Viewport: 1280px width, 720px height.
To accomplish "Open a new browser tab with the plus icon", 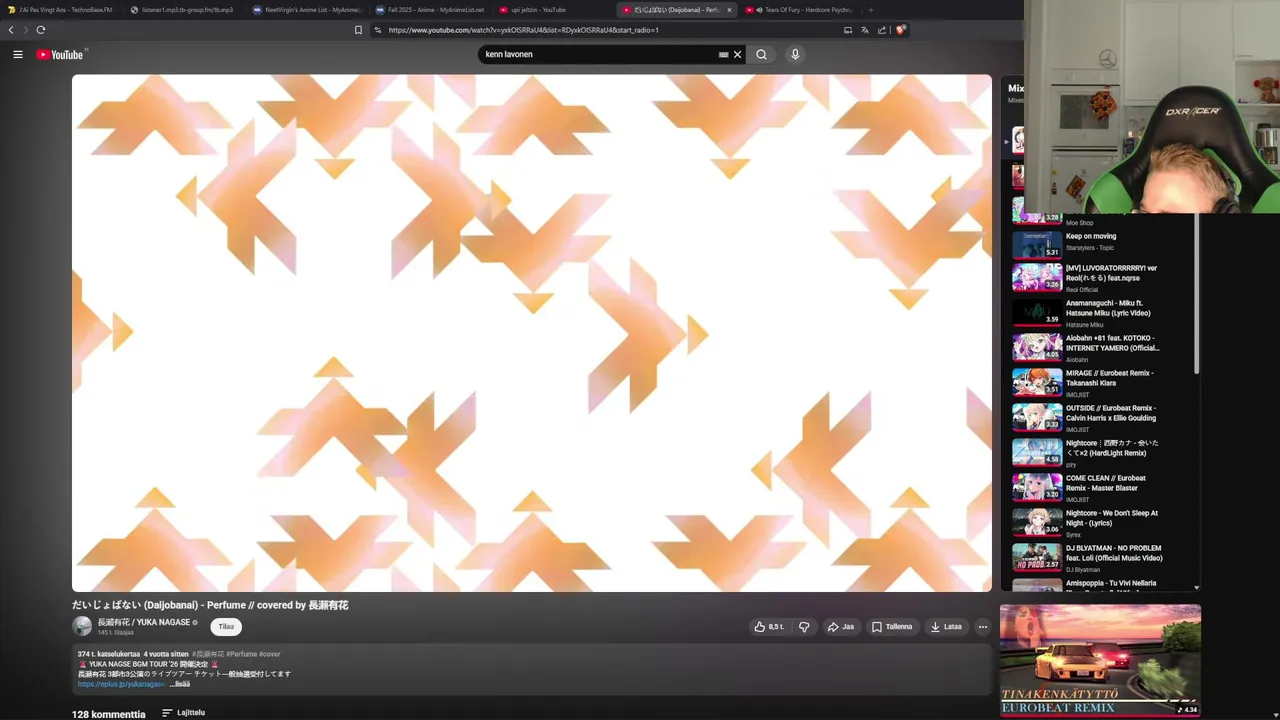I will (870, 10).
